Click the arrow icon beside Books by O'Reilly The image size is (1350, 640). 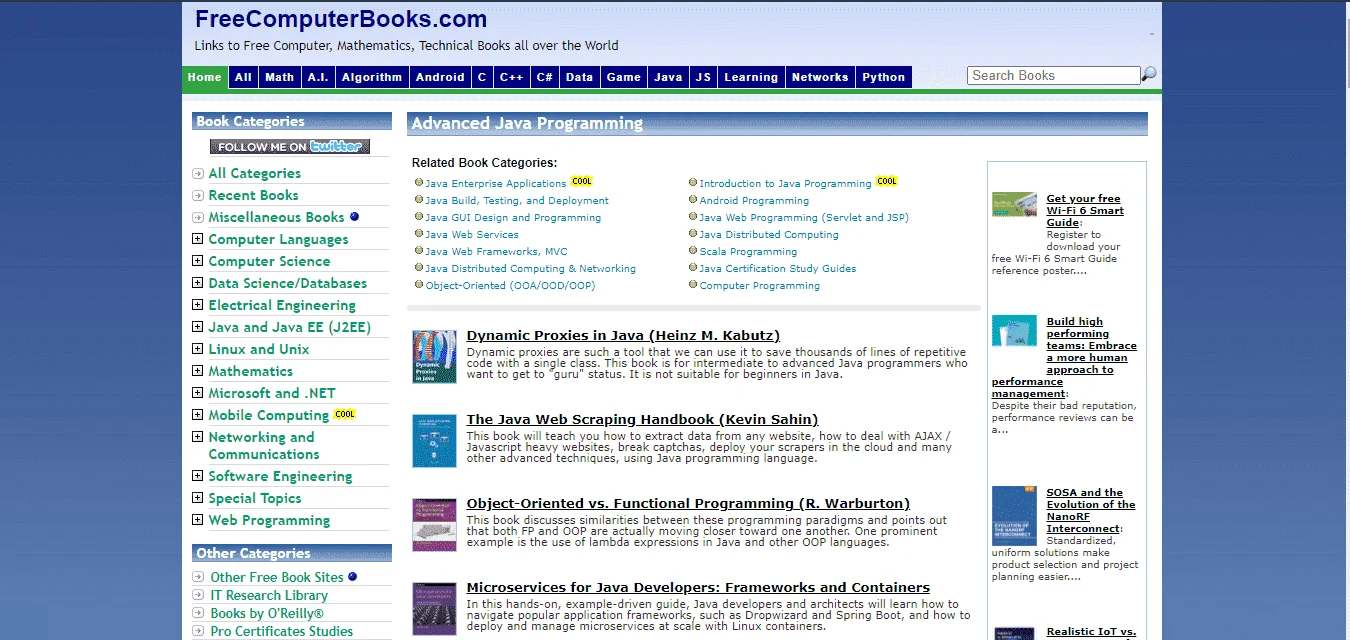click(198, 613)
